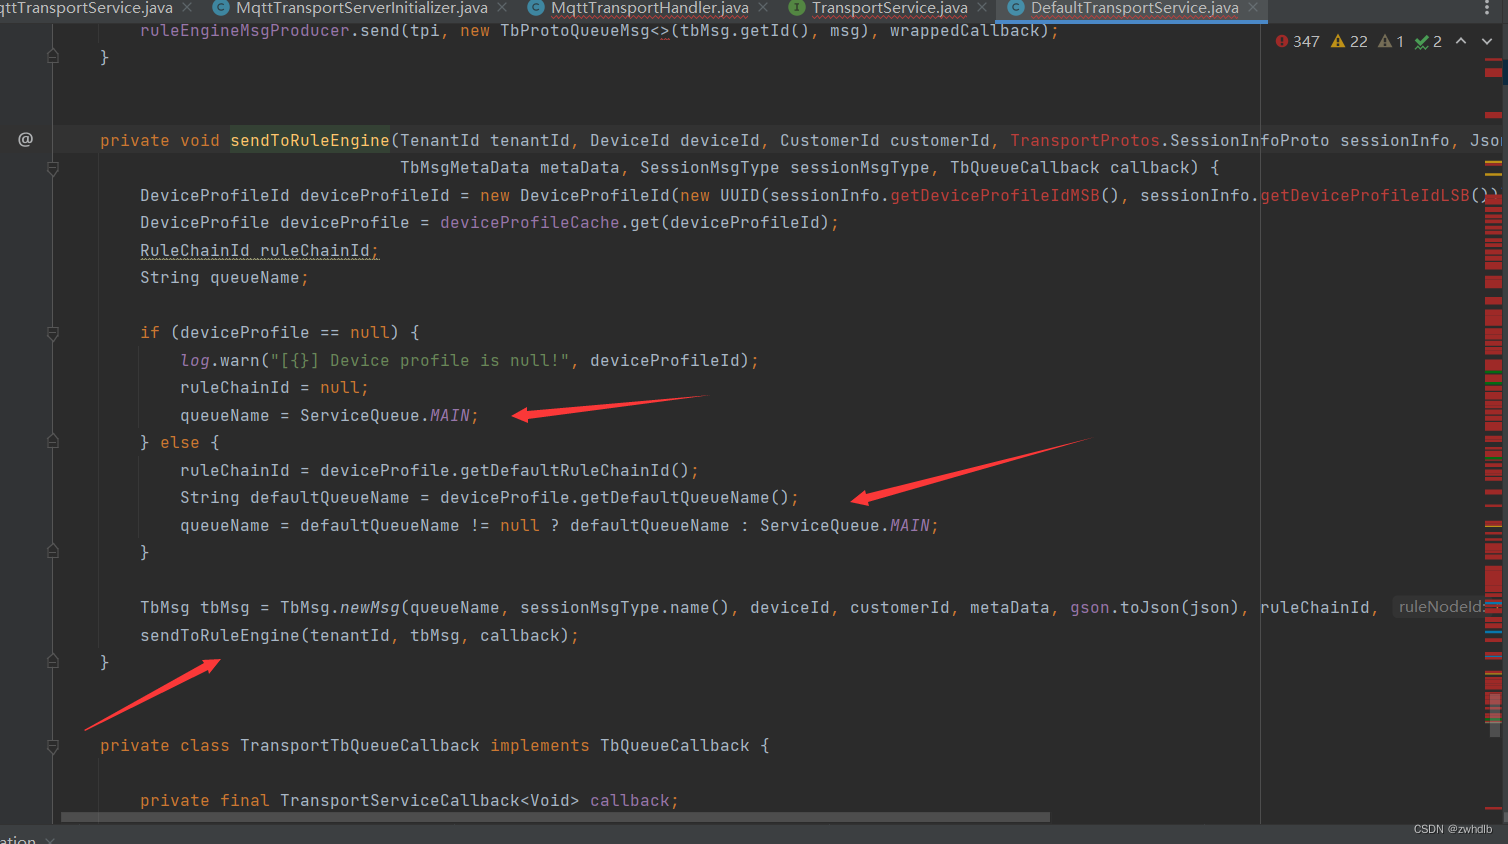This screenshot has height=844, width=1508.
Task: Place cursor on sendToRuleEngine method declaration name
Action: click(x=310, y=140)
